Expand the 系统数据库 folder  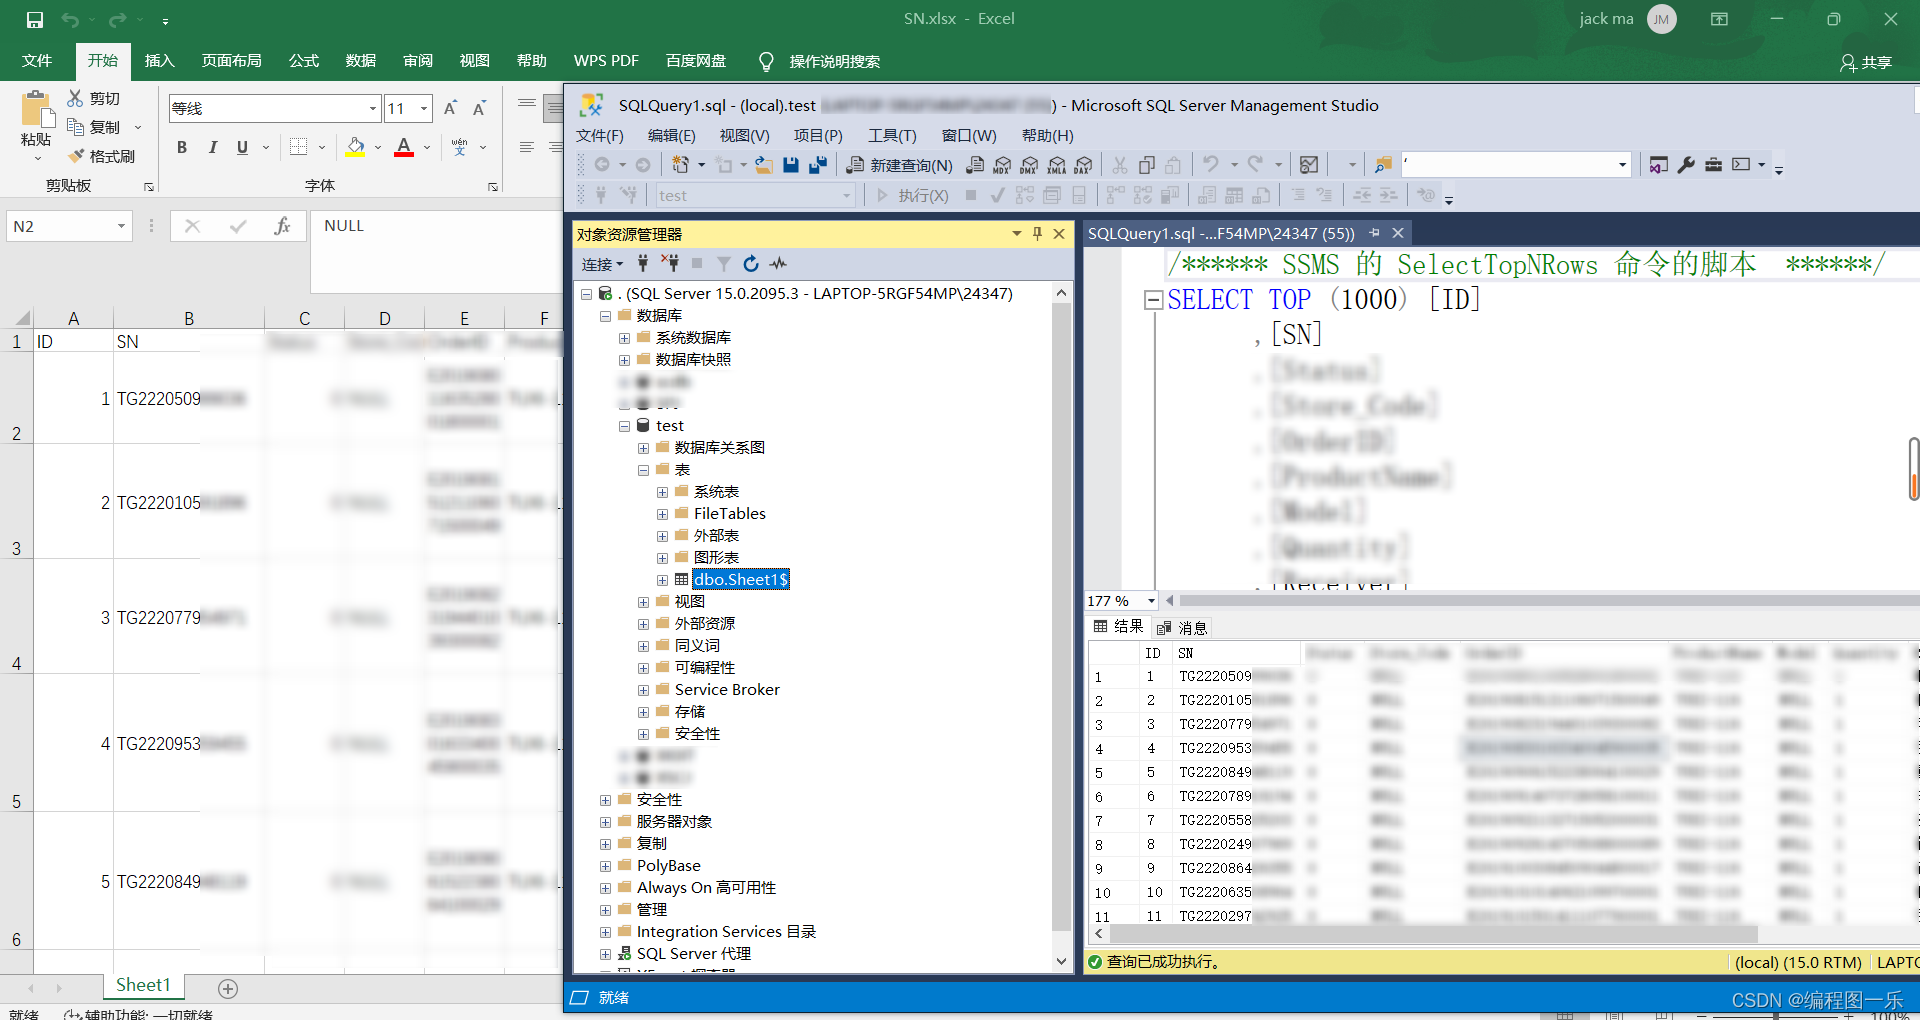tap(625, 338)
